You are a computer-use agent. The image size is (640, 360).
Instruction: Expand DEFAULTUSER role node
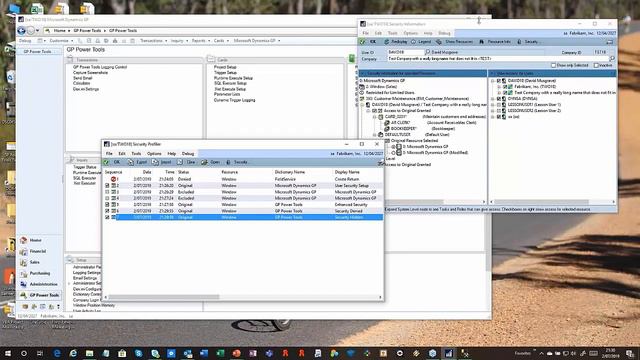coord(375,135)
